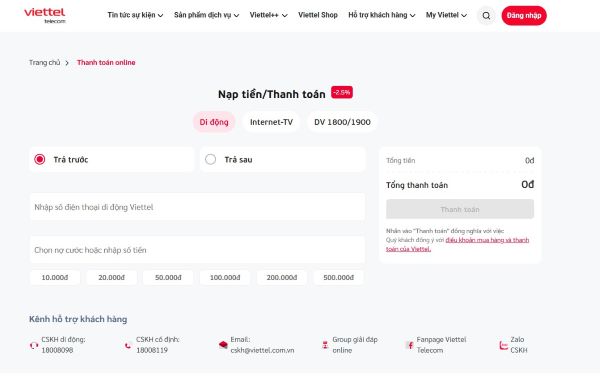The image size is (600, 379).
Task: Click the Zalo CSKH icon
Action: (x=503, y=345)
